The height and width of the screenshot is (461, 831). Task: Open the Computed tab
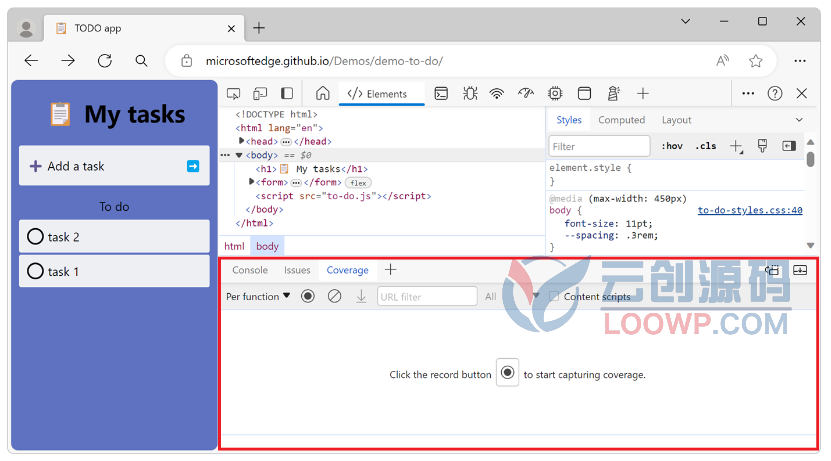(622, 120)
